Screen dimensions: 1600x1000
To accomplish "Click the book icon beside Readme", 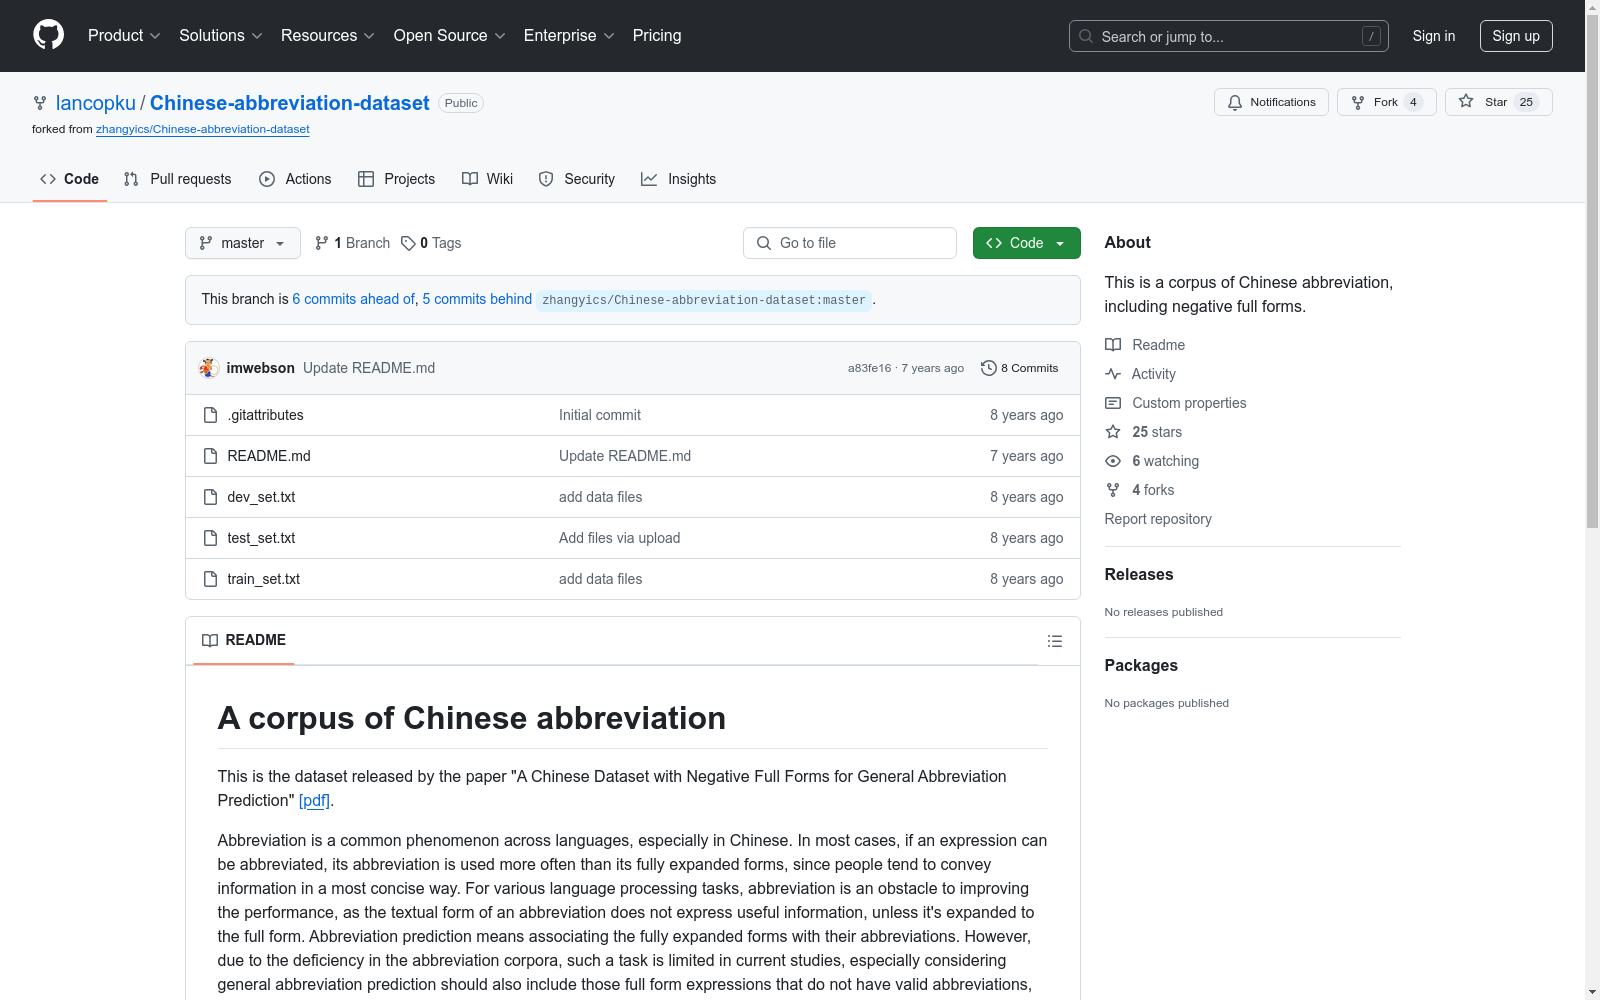I will 1113,345.
